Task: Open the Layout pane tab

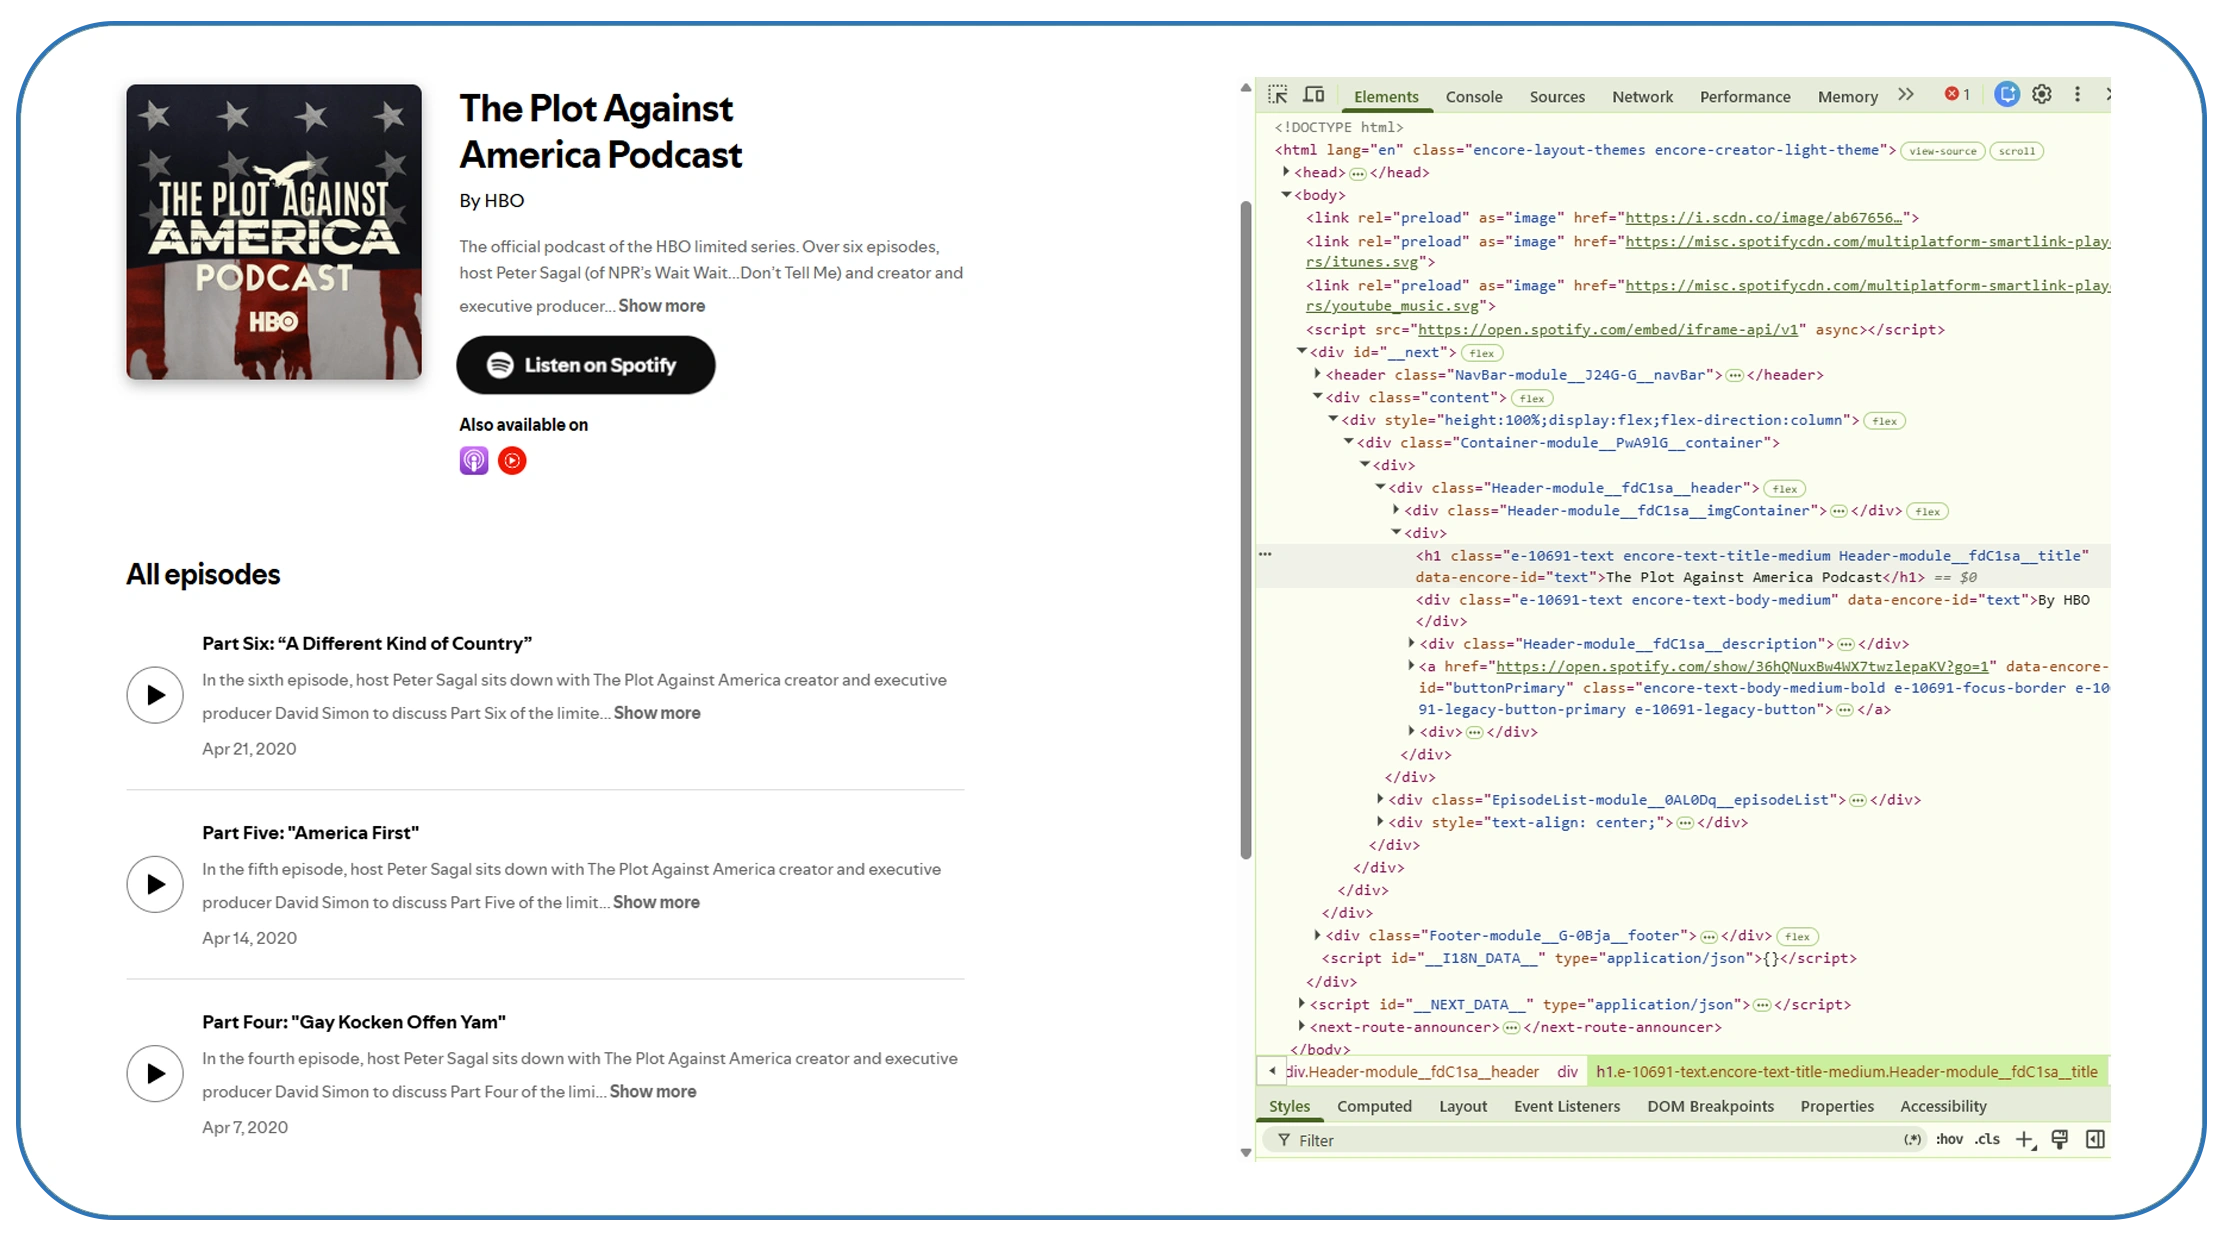Action: click(x=1463, y=1106)
